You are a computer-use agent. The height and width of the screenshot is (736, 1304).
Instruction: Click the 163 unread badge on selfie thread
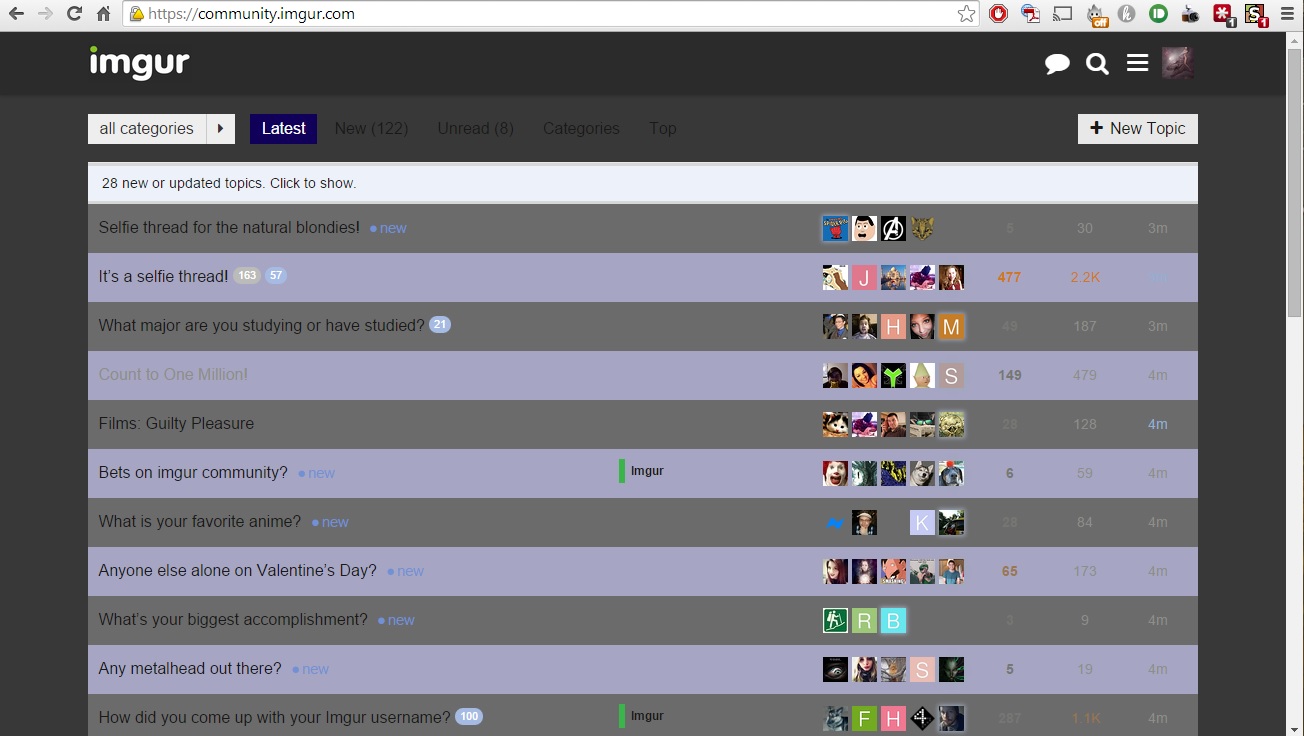point(247,275)
